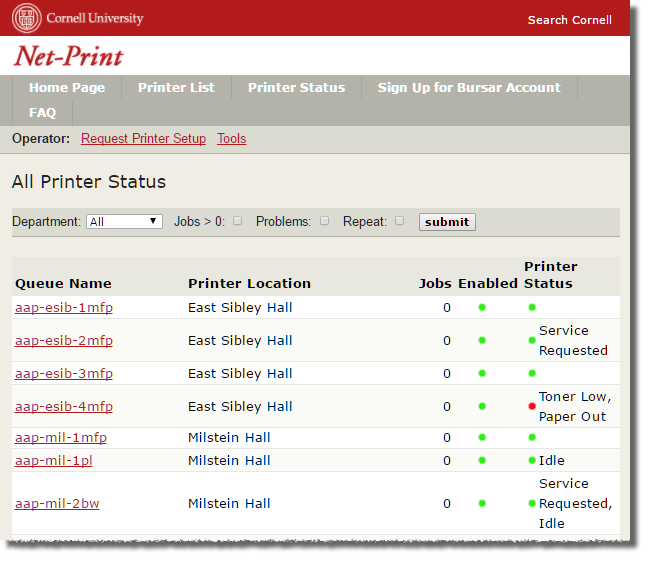Switch to Printer Status tab
The image size is (650, 564).
pyautogui.click(x=296, y=87)
